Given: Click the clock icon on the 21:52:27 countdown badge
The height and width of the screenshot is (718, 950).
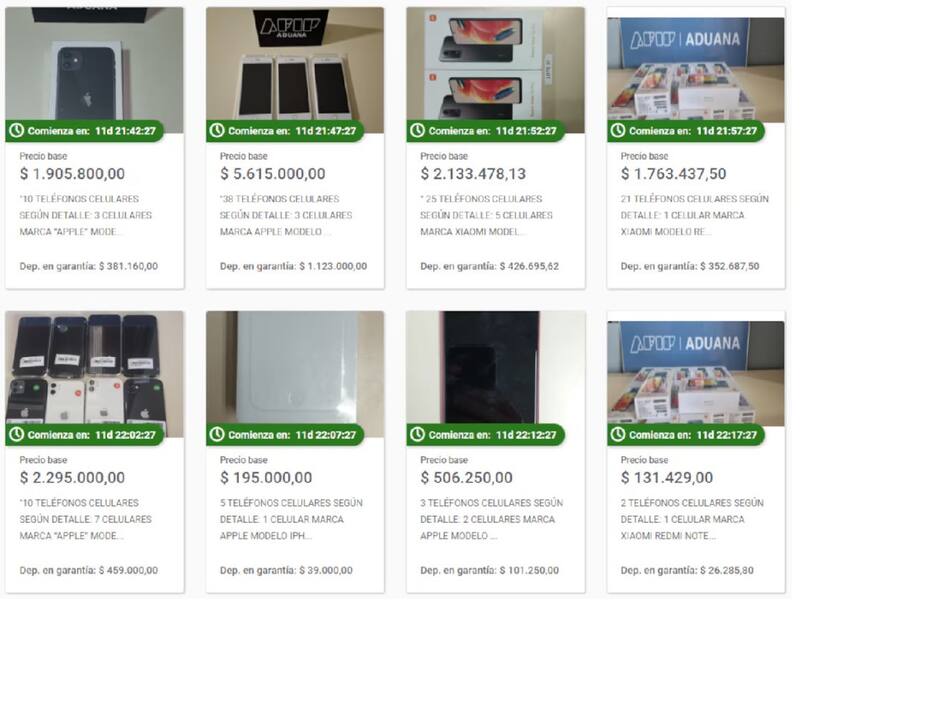Looking at the screenshot, I should (417, 130).
